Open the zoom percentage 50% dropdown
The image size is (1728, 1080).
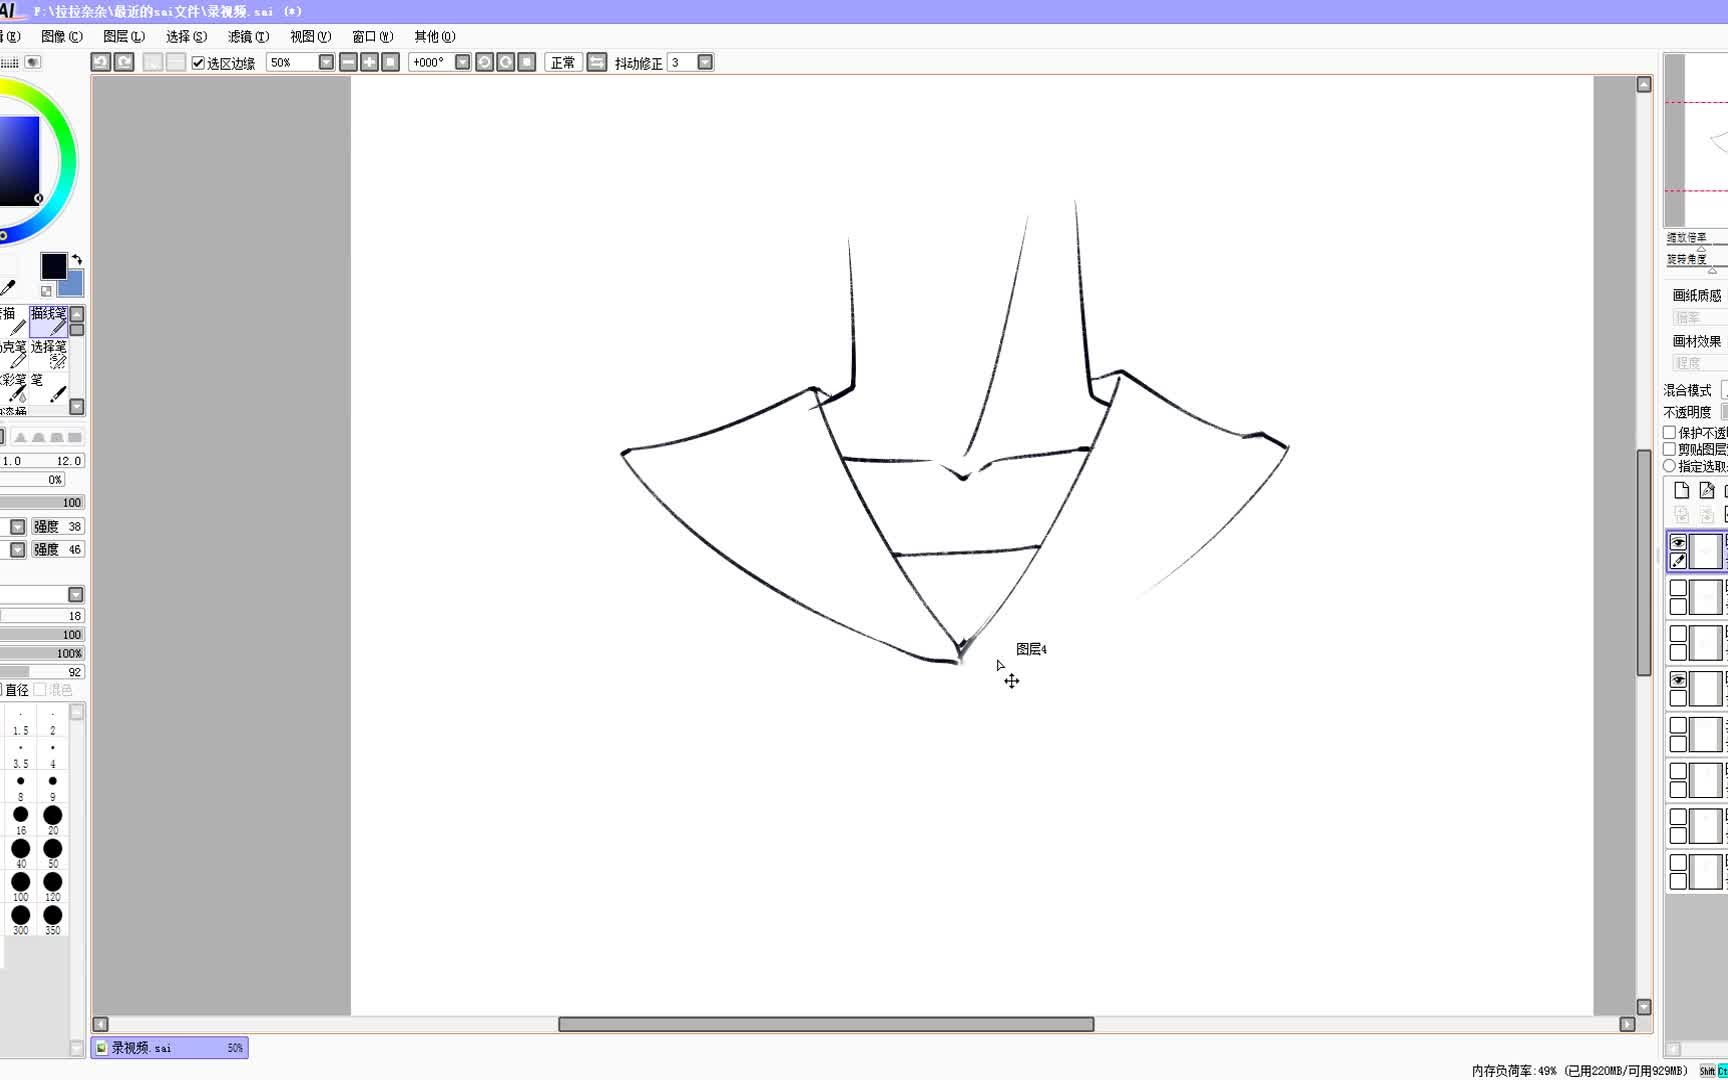tap(326, 62)
